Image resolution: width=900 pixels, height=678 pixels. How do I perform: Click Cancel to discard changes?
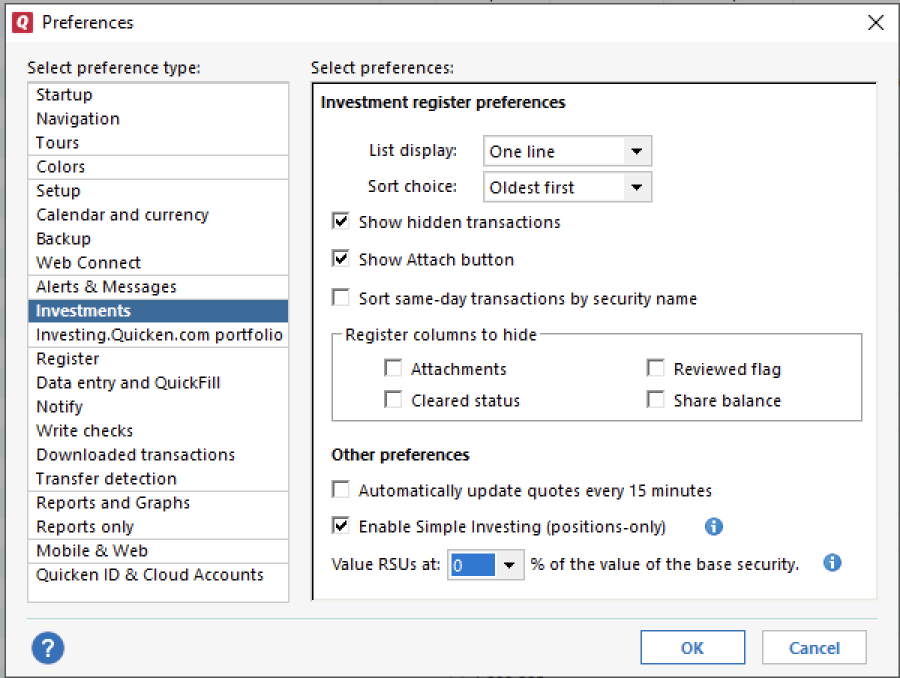pyautogui.click(x=814, y=648)
